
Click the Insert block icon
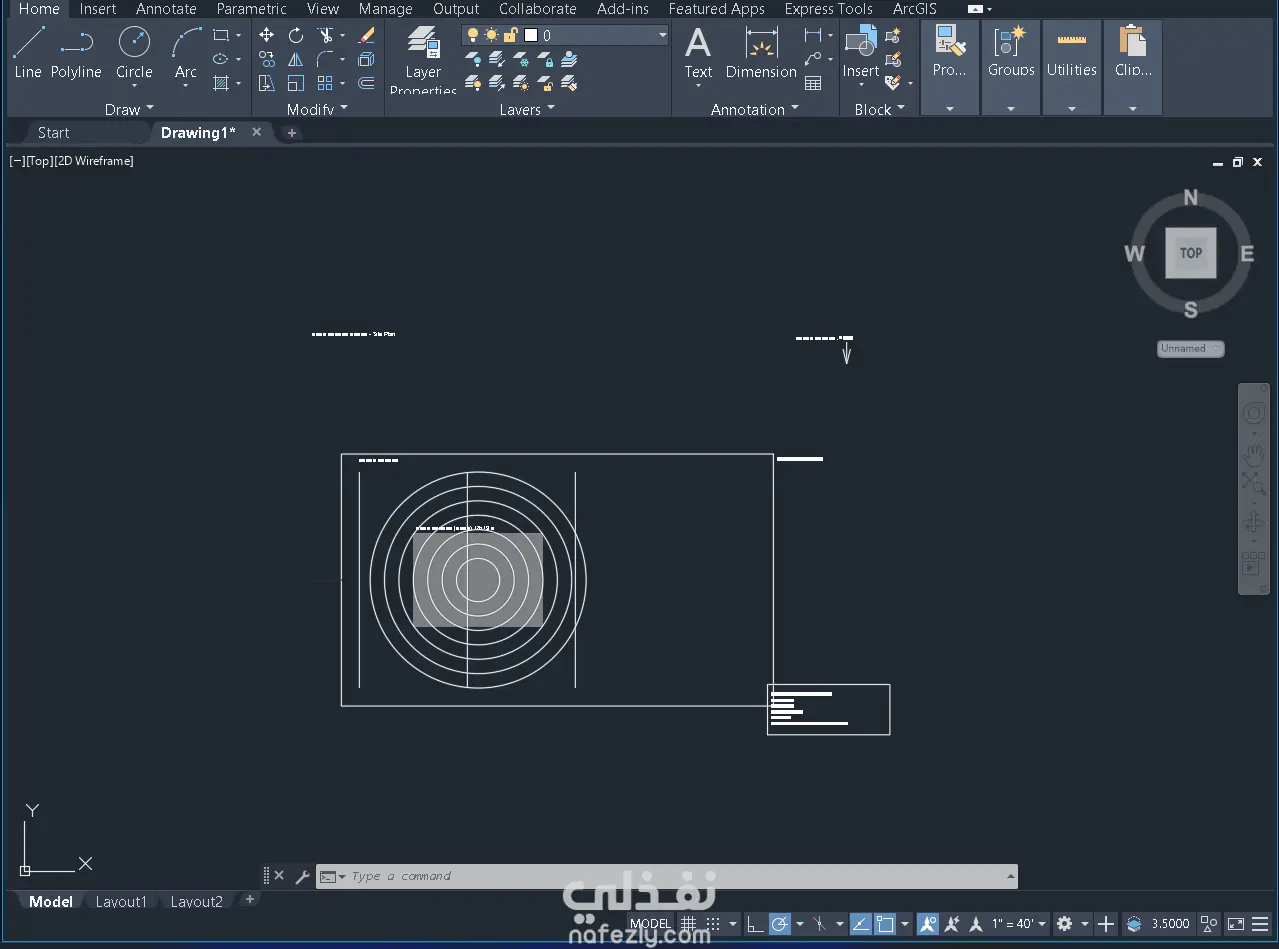(x=861, y=52)
